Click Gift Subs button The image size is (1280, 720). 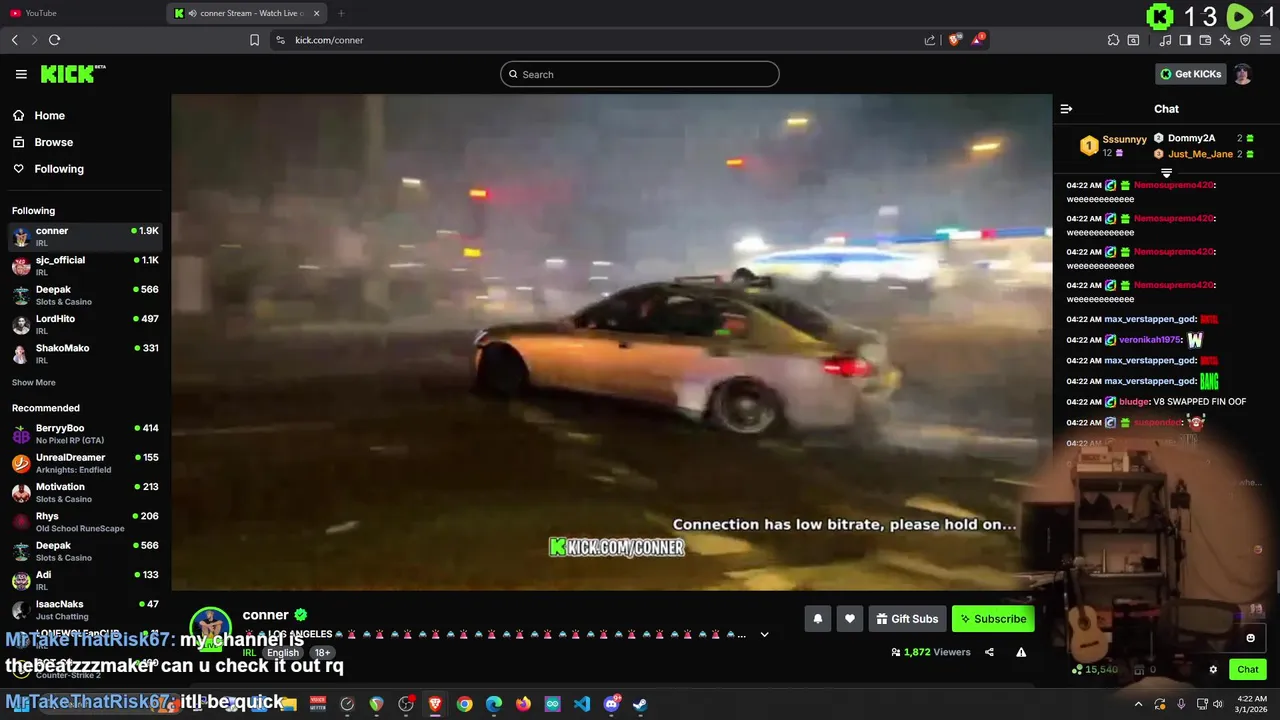tap(907, 619)
